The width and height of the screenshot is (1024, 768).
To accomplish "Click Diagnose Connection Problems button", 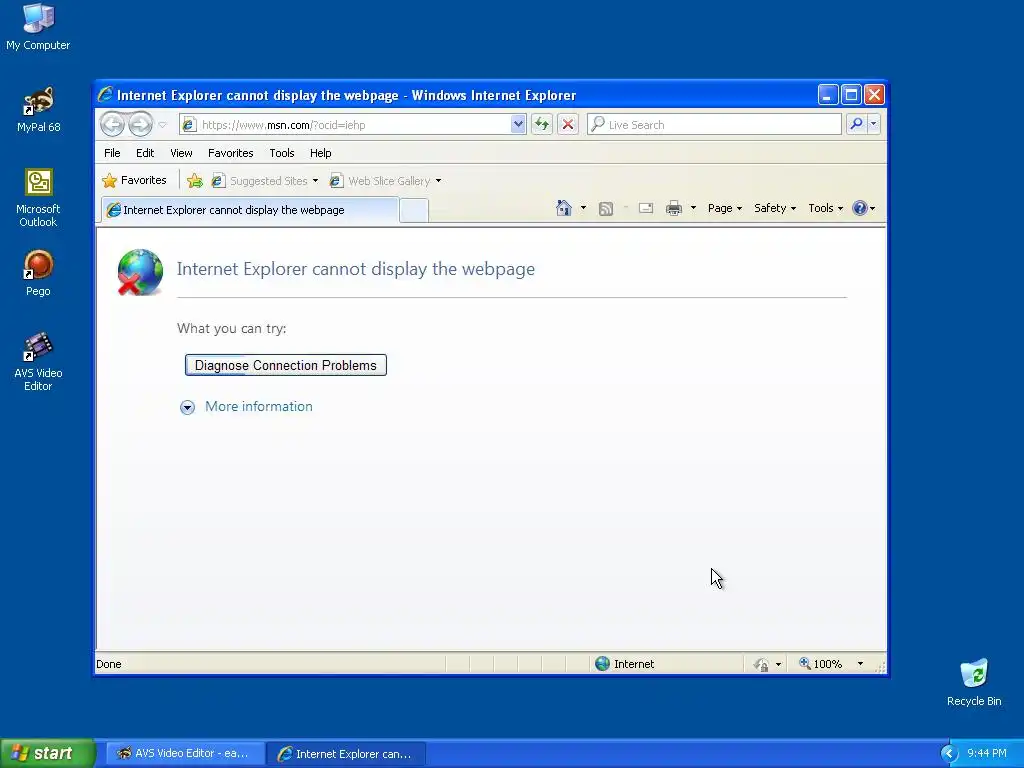I will coord(285,365).
